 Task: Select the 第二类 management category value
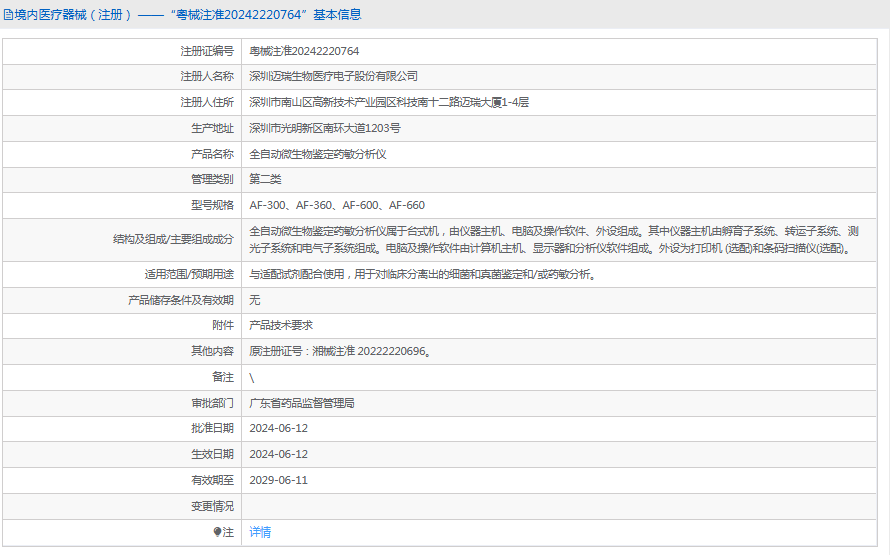[x=265, y=179]
